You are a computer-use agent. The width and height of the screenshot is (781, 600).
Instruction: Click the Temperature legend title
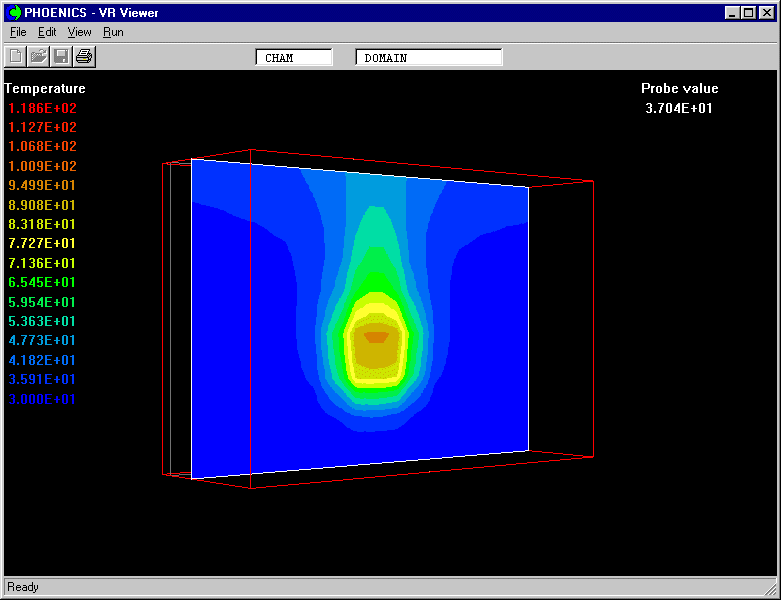[x=45, y=88]
